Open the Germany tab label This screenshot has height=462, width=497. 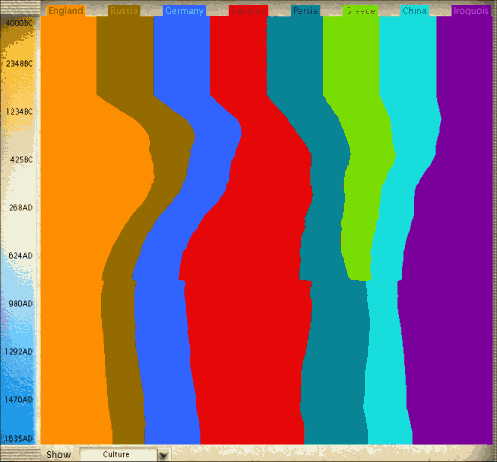pos(184,11)
